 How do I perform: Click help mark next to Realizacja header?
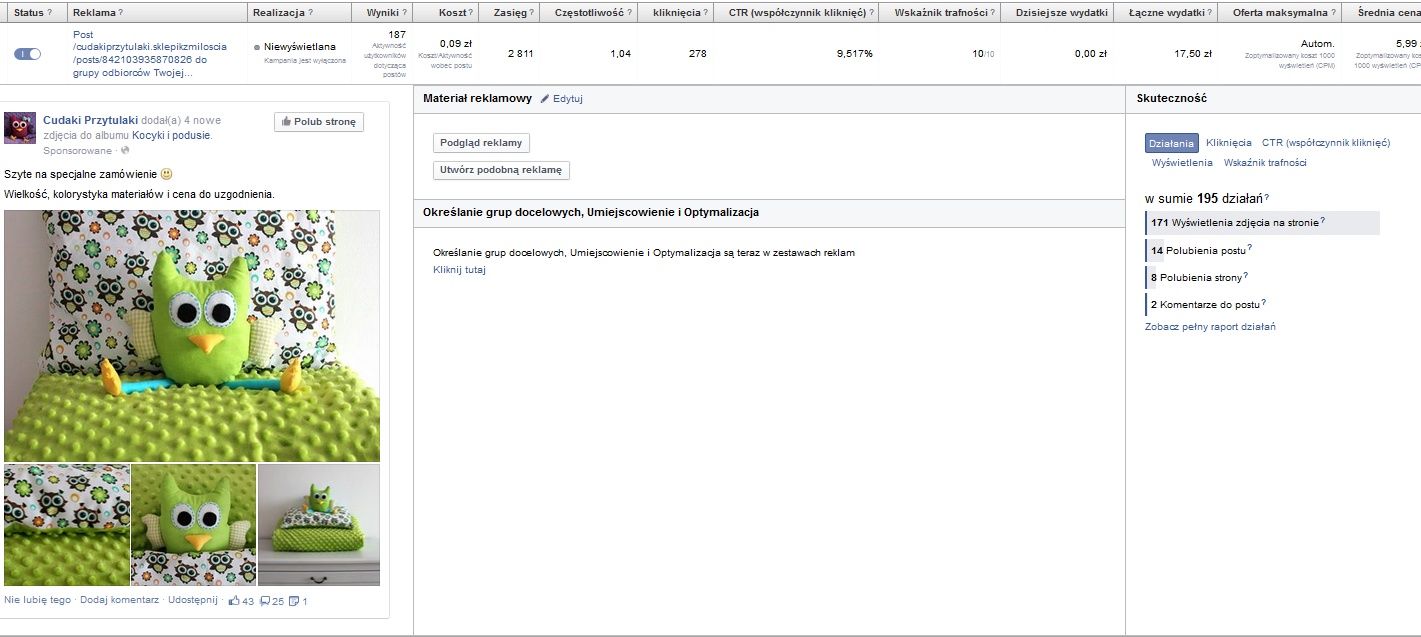[310, 13]
